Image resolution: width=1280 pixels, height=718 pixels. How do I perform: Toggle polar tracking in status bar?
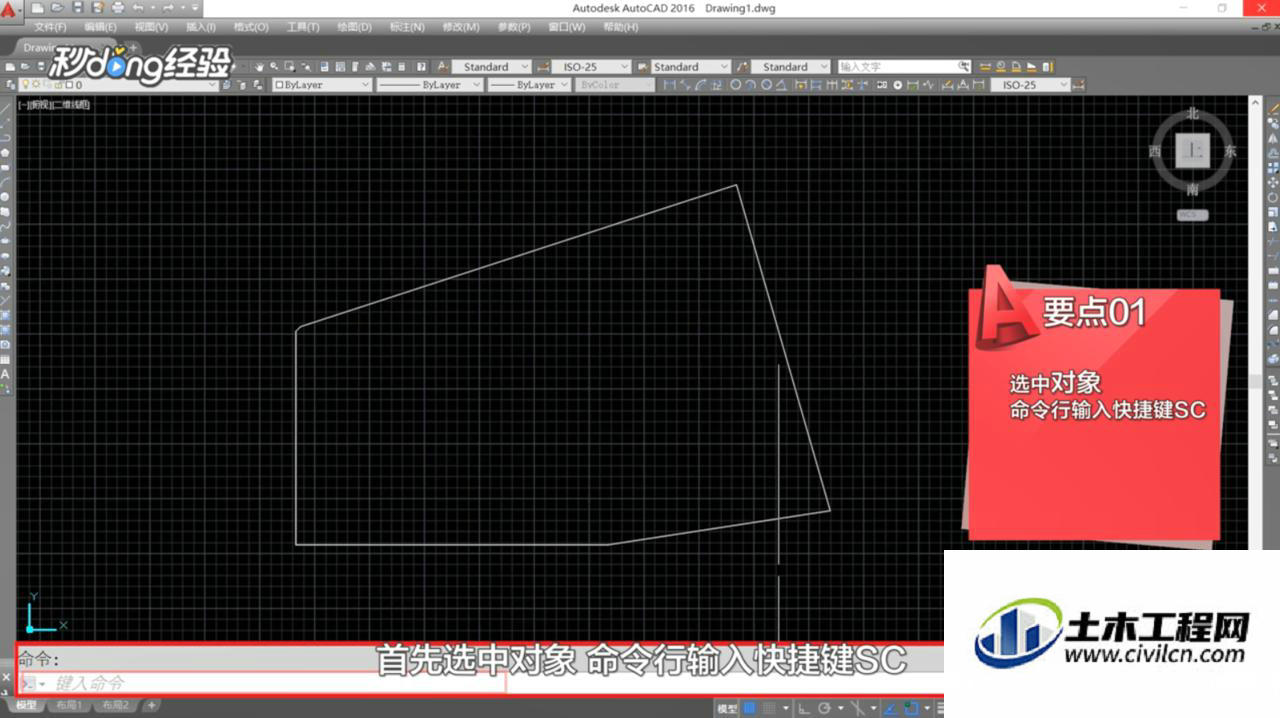[x=825, y=708]
